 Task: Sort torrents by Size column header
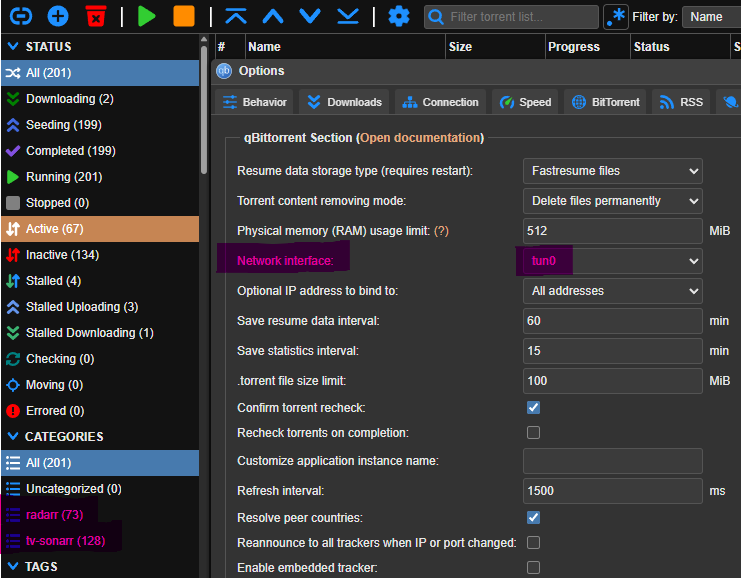[x=495, y=46]
